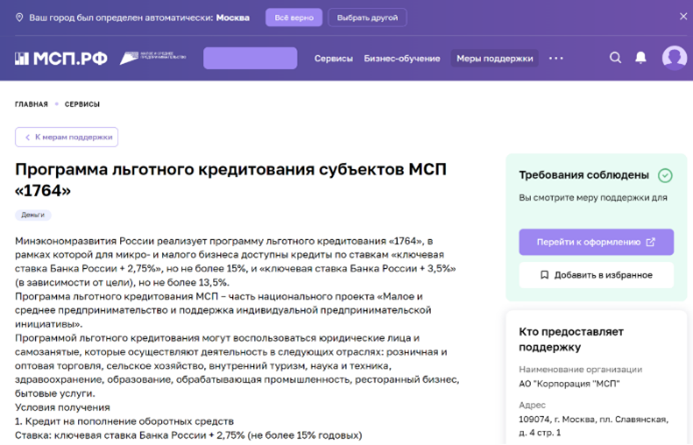Open the Бизнес-обучение menu item
Screen dimensions: 693x445
click(x=401, y=58)
